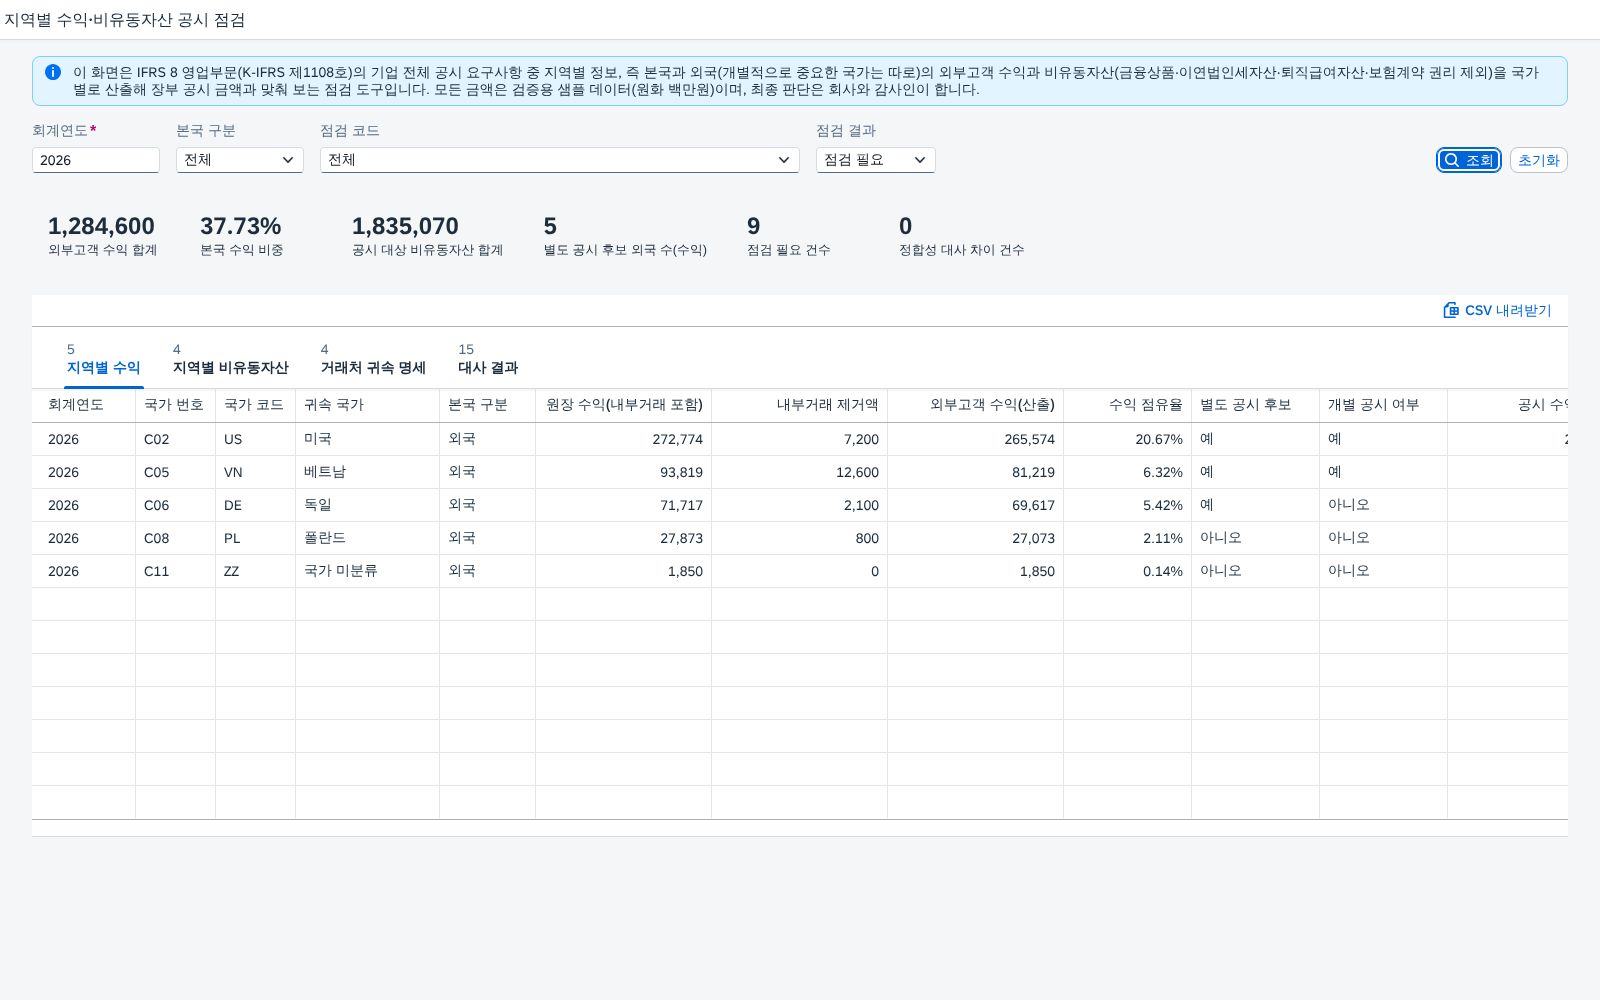Click the 71,717 ledger revenue cell
Viewport: 1600px width, 1000px height.
pyautogui.click(x=624, y=505)
